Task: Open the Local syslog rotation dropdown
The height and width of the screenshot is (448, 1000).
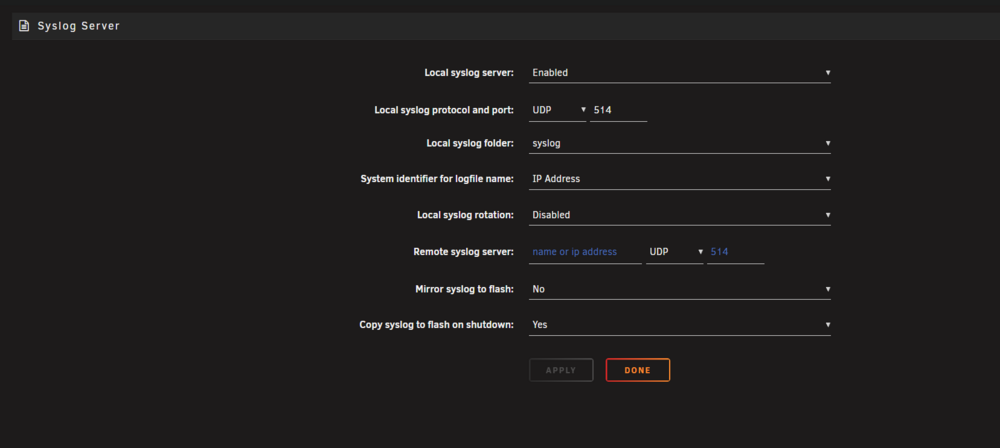Action: (680, 215)
